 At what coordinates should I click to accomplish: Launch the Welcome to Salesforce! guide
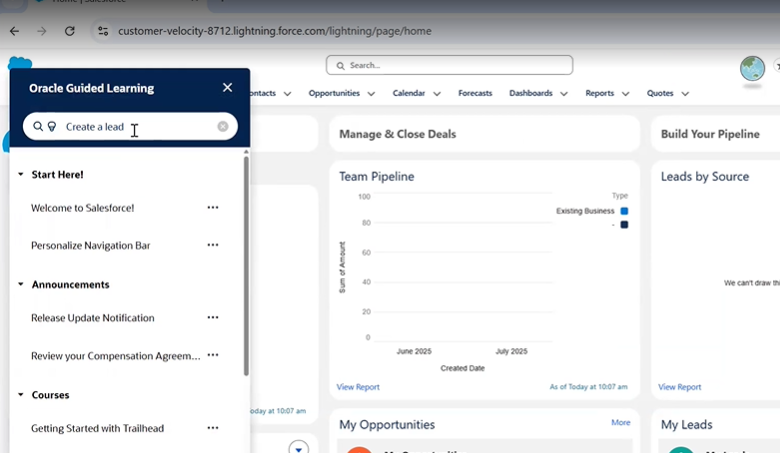[83, 208]
